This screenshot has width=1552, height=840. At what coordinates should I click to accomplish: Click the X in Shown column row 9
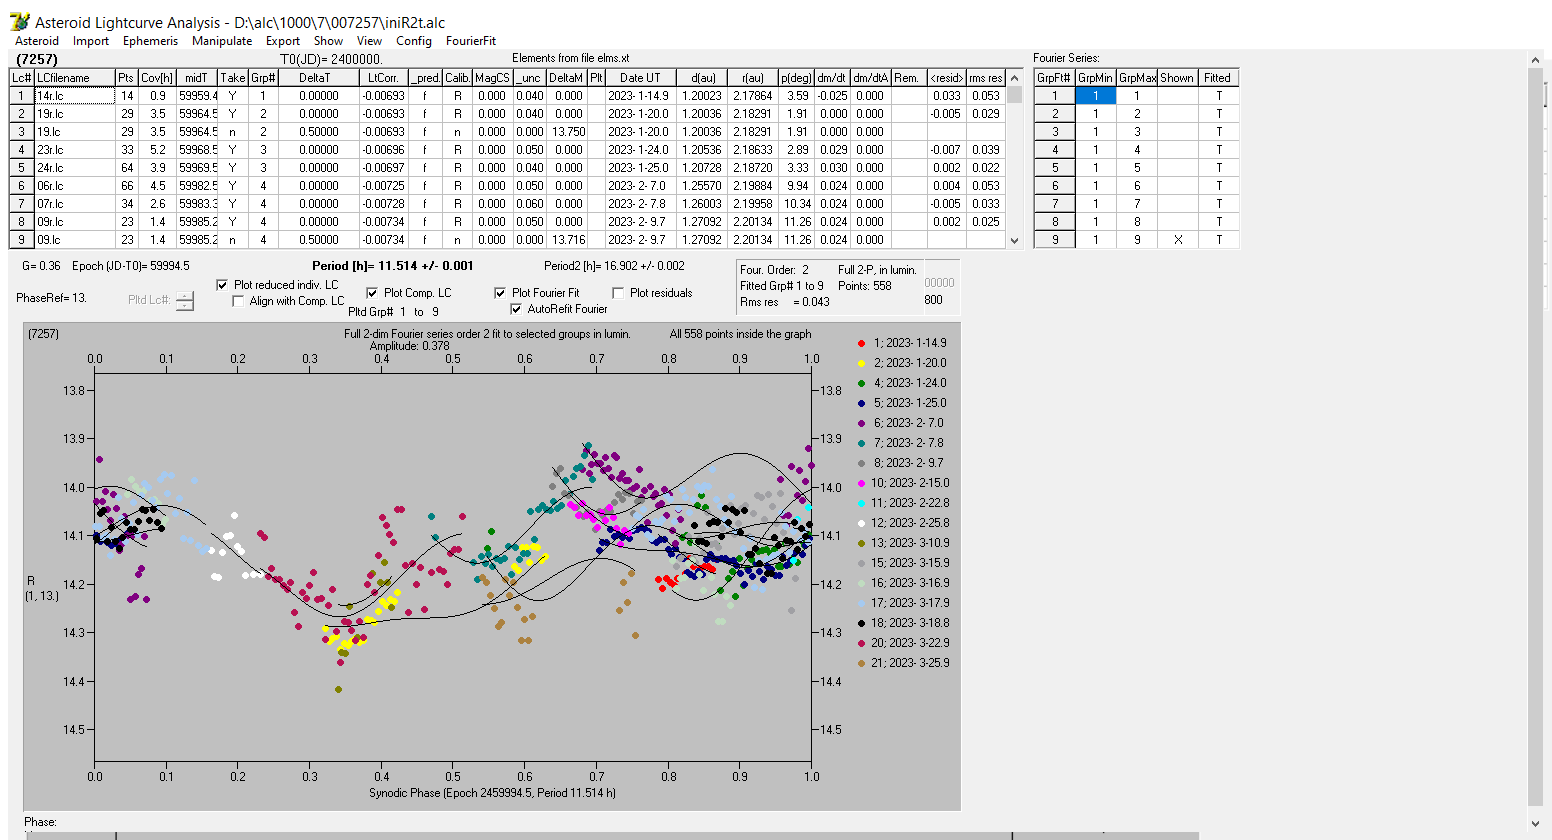click(1177, 240)
